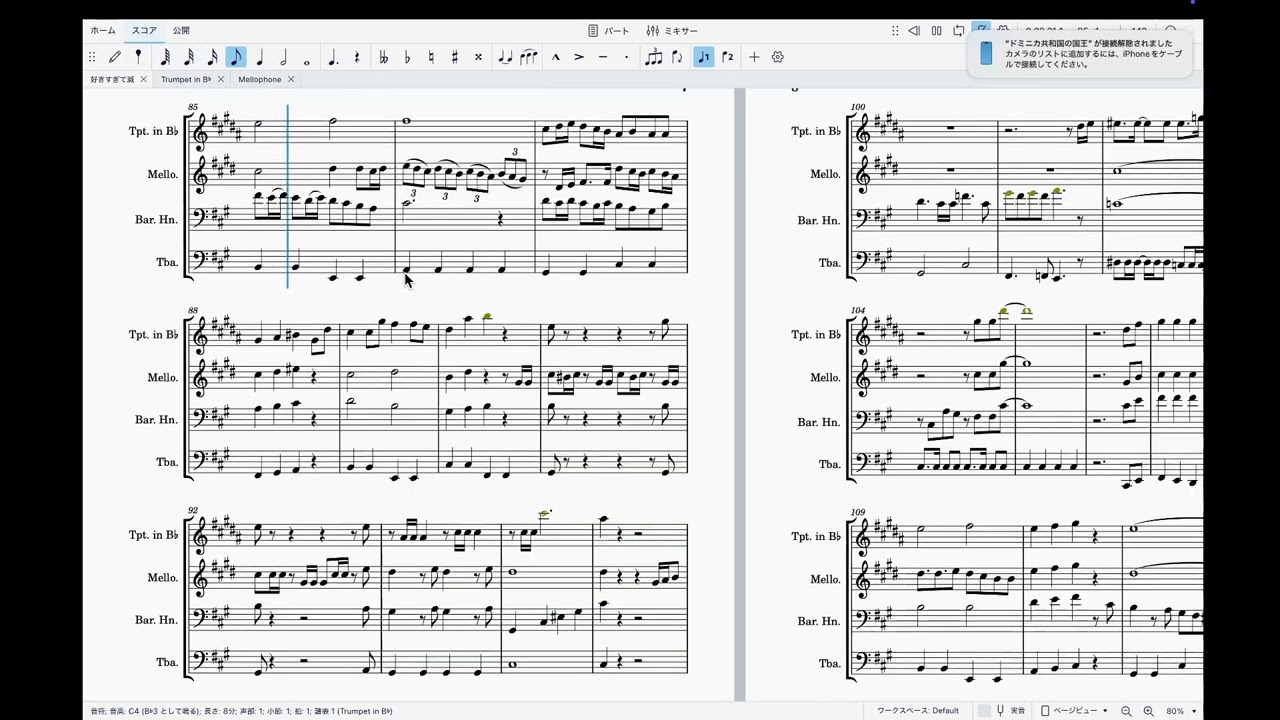1280x720 pixels.
Task: Open note input toolbar settings gear
Action: coord(778,57)
